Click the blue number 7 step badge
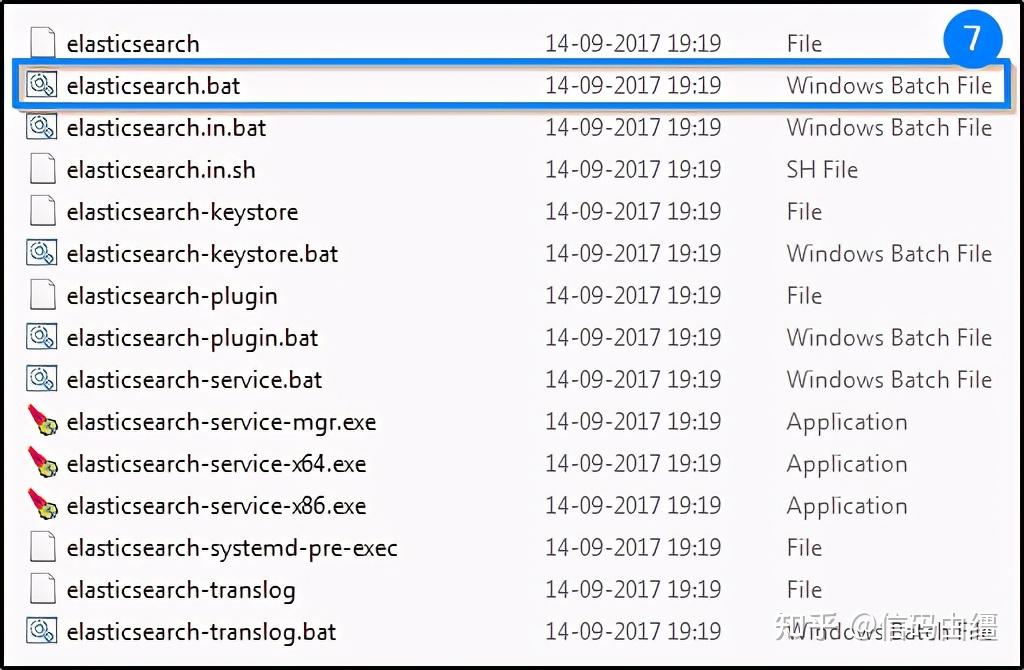This screenshot has width=1024, height=670. point(971,39)
